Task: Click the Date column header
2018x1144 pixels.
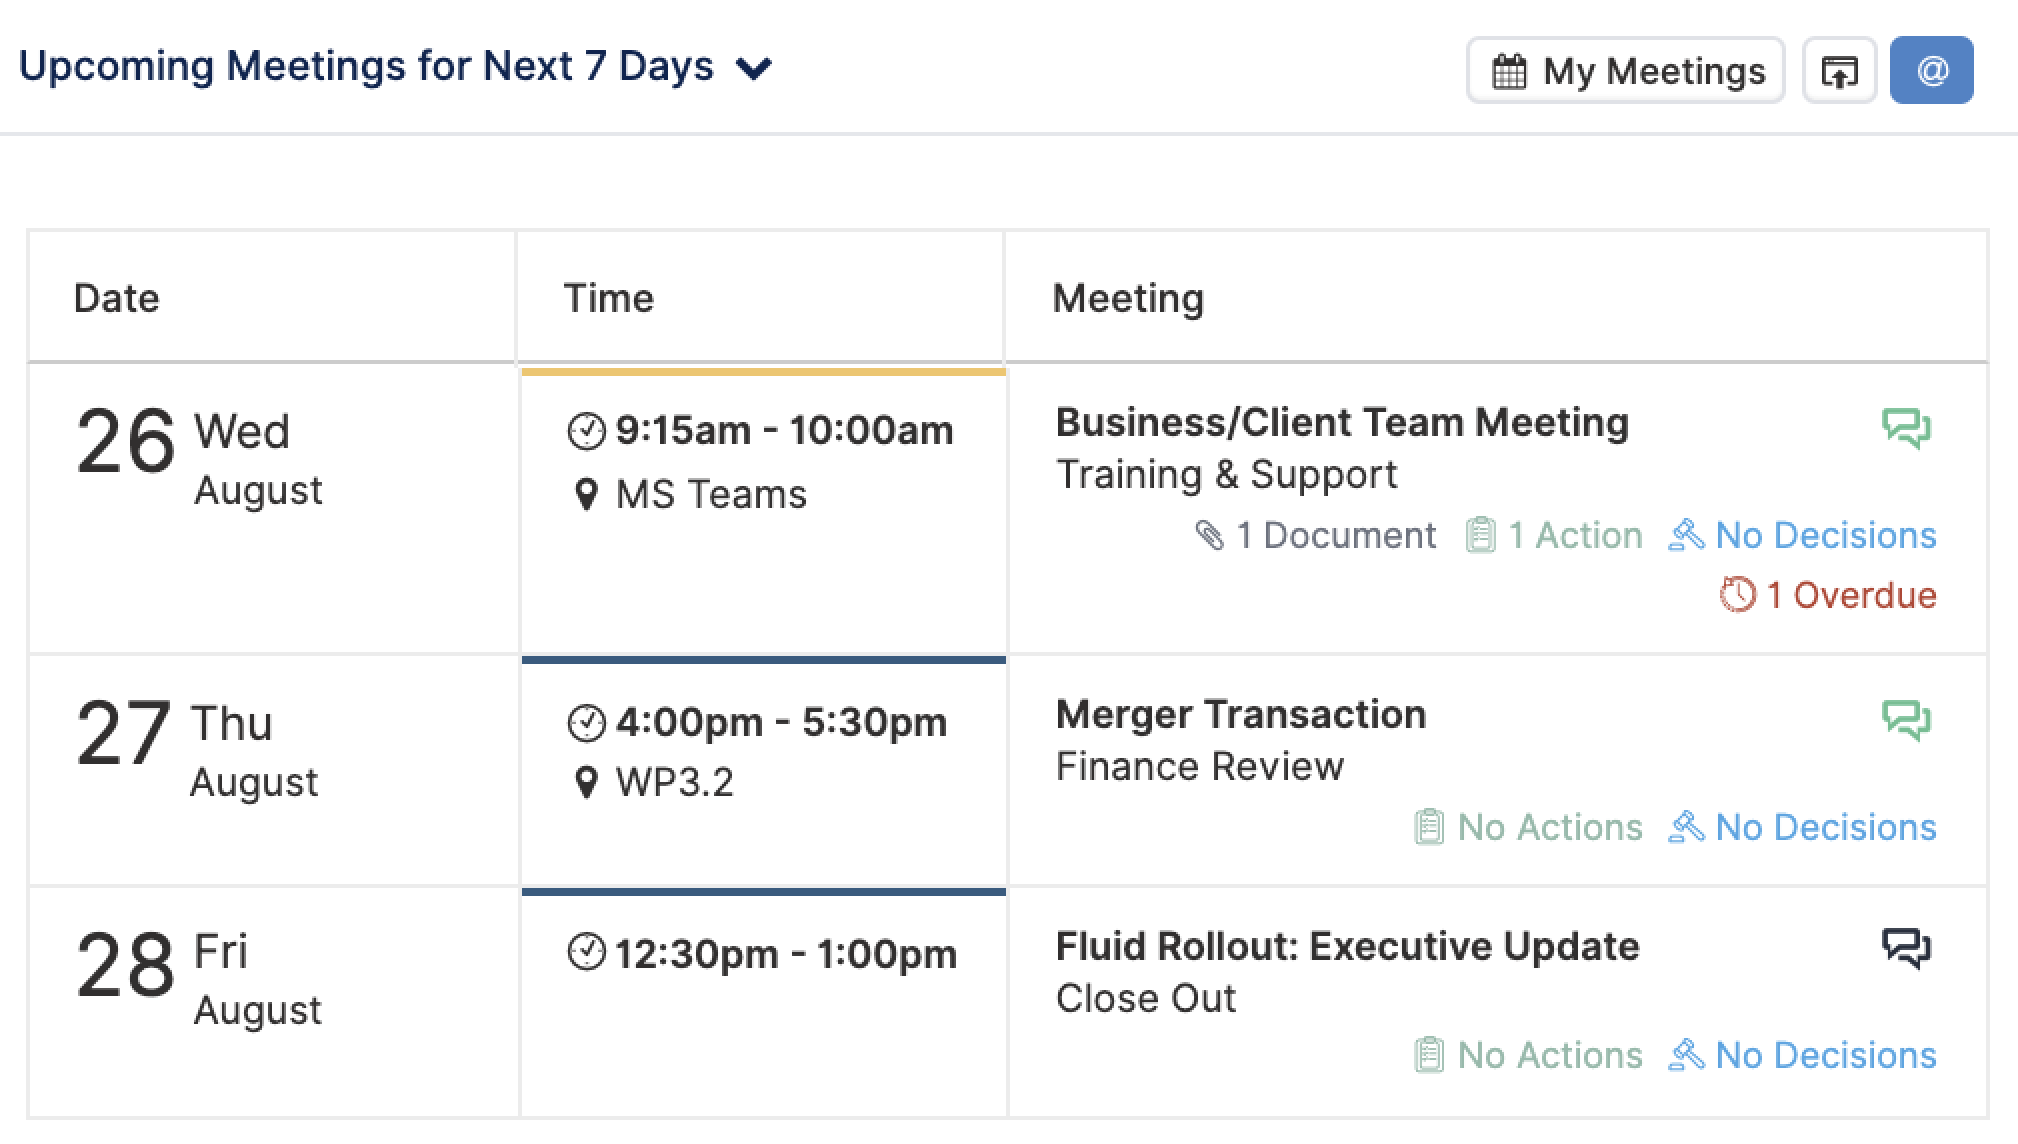Action: point(116,298)
